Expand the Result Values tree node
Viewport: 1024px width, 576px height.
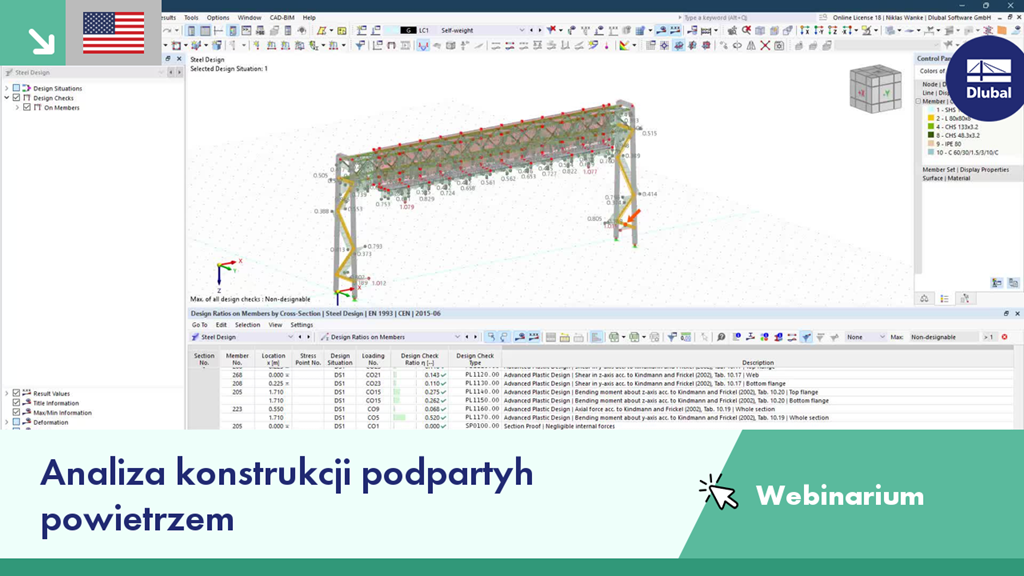coord(7,393)
